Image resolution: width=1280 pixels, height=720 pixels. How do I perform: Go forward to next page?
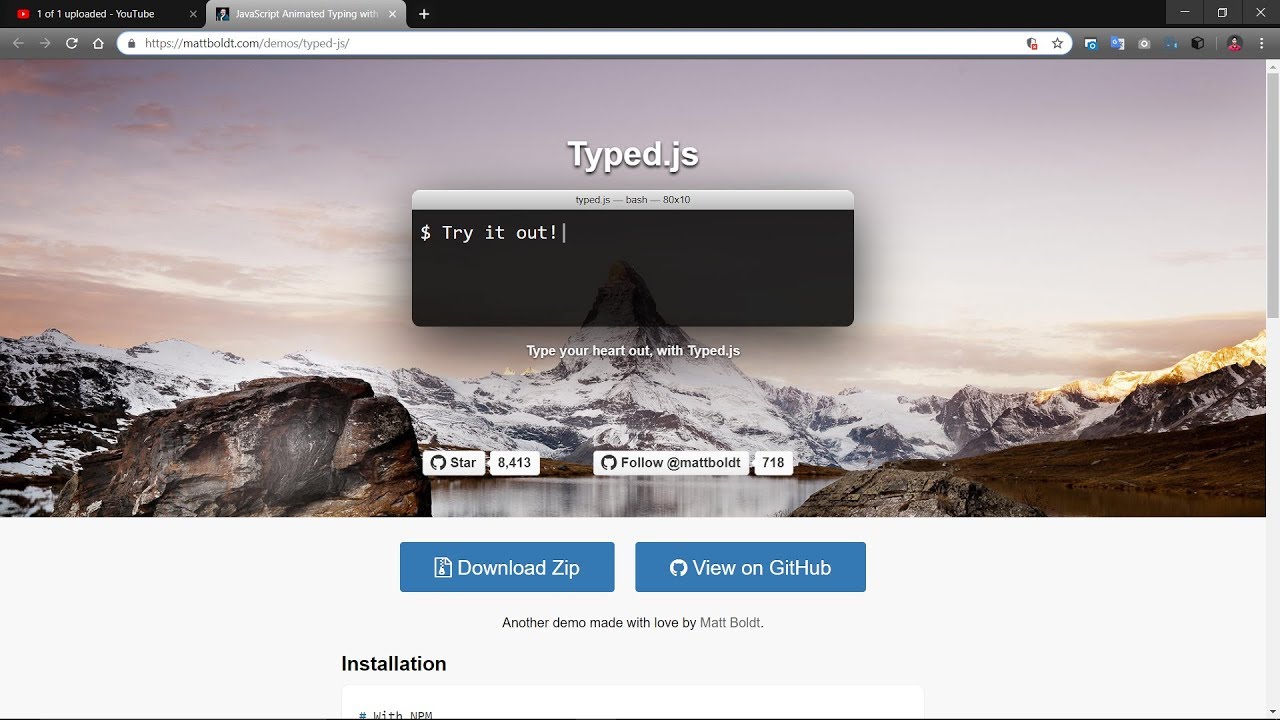45,43
